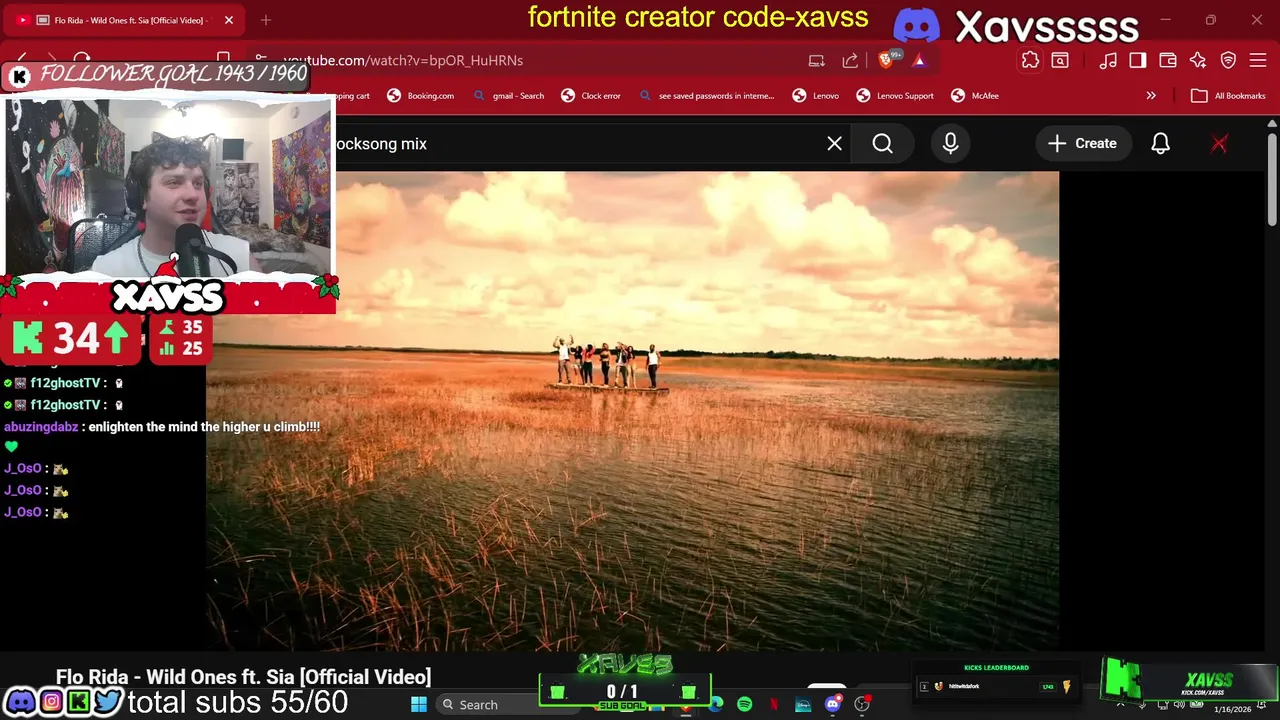Viewport: 1280px width, 720px height.
Task: Click the address bar URL youtube.com/watch
Action: (x=403, y=61)
